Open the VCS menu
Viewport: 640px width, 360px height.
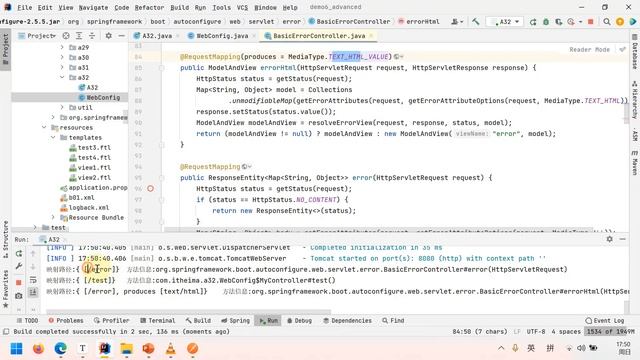tap(242, 7)
